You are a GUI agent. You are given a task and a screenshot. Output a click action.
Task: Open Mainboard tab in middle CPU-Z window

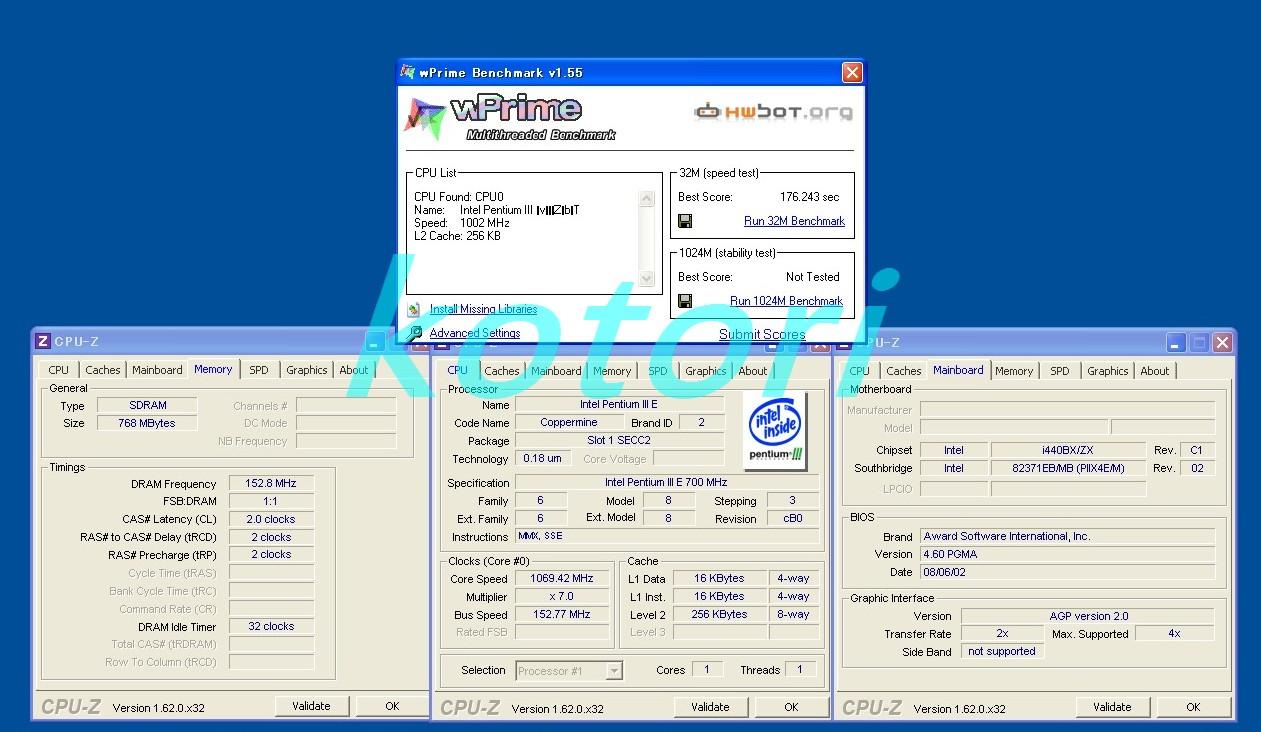coord(556,371)
